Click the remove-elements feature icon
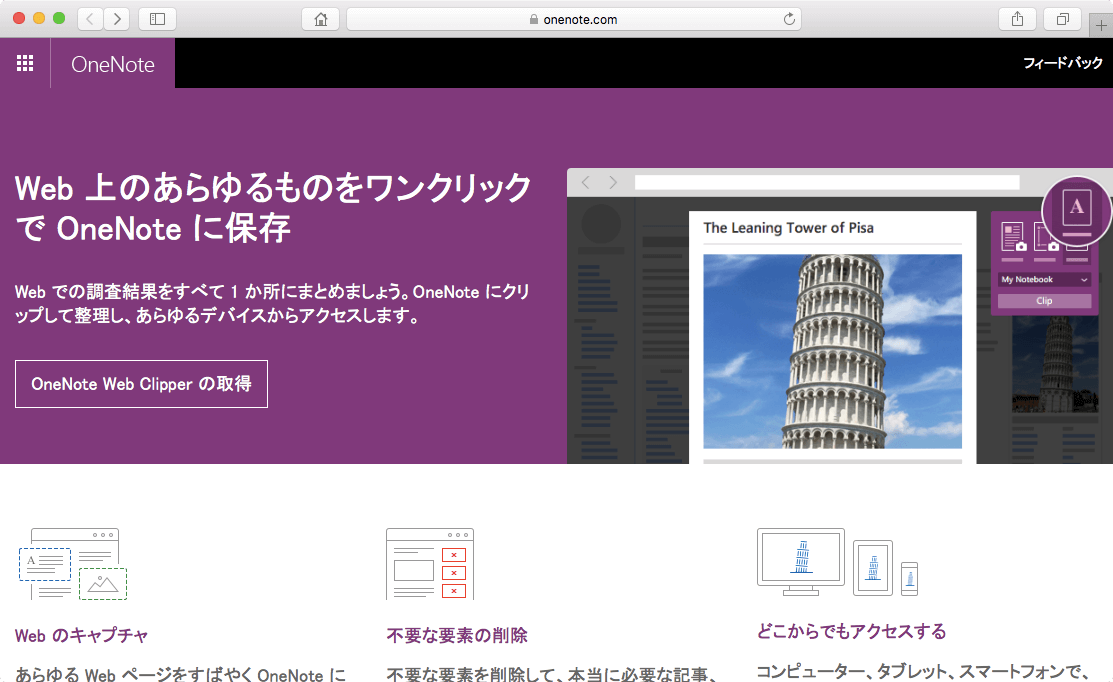1113x682 pixels. [429, 564]
